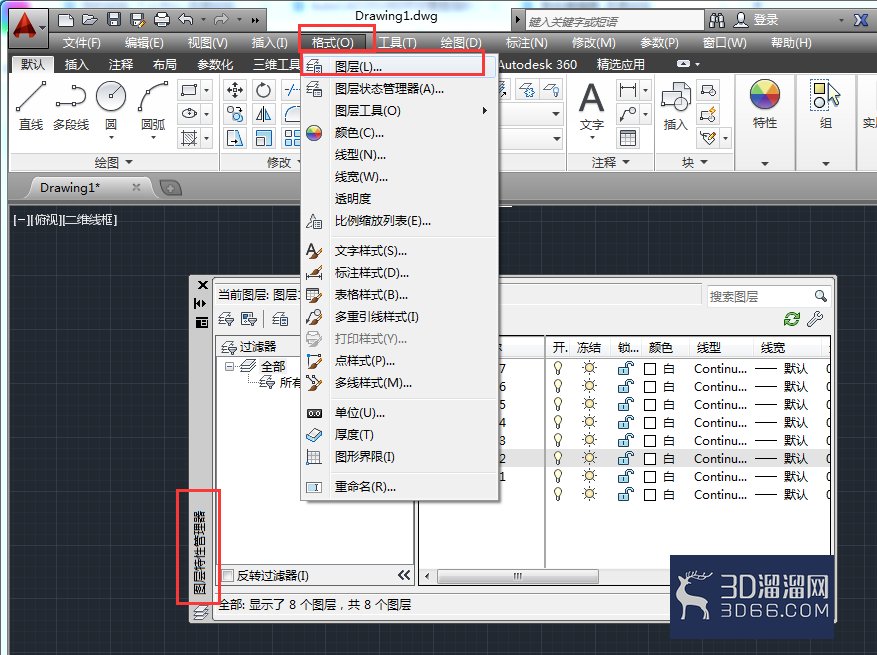Collapse layer filter tree with double chevron
Image resolution: width=877 pixels, height=655 pixels.
pyautogui.click(x=404, y=575)
